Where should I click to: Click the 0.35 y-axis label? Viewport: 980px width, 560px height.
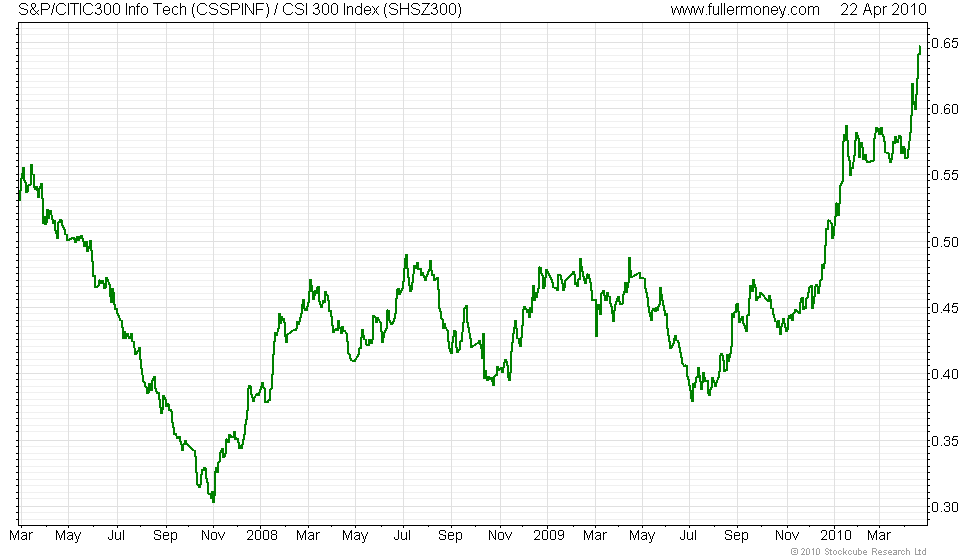point(944,441)
